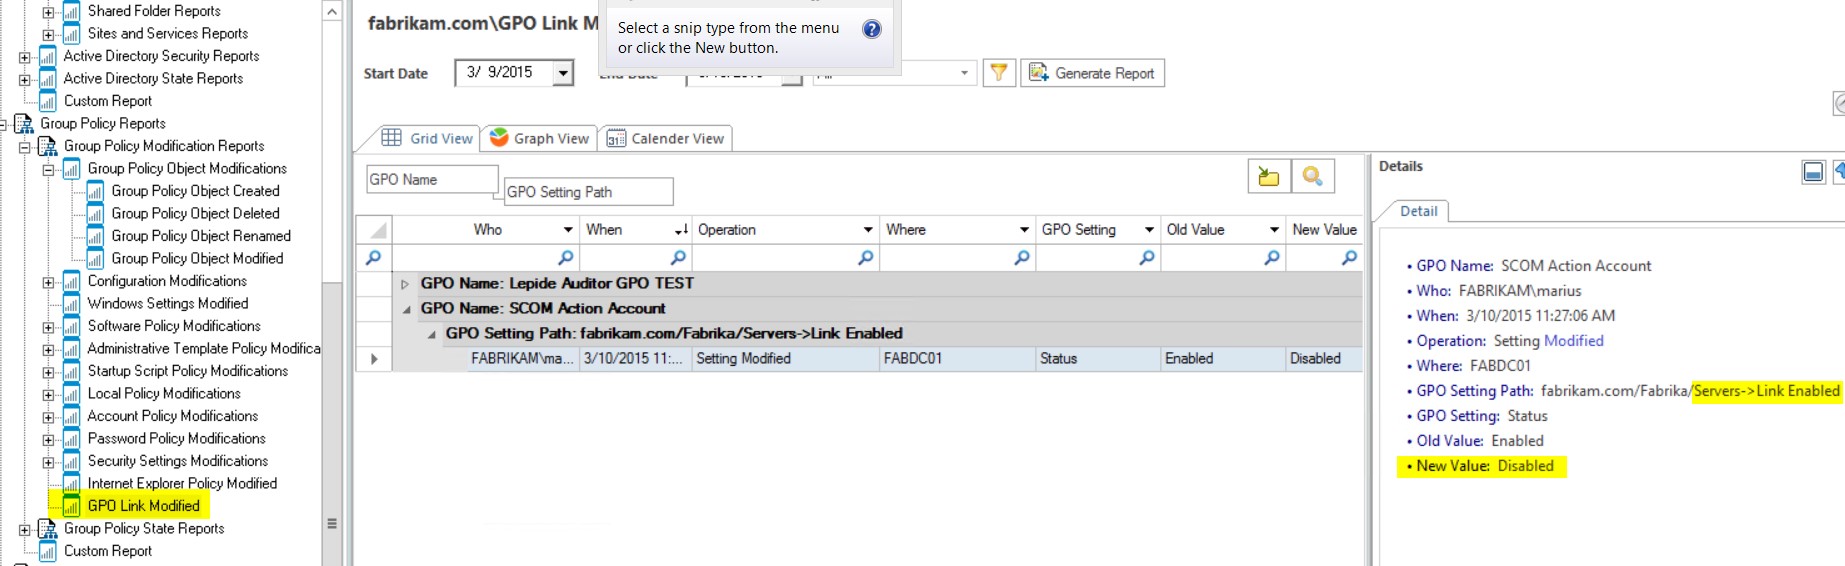Open the Start Date dropdown

[x=563, y=73]
